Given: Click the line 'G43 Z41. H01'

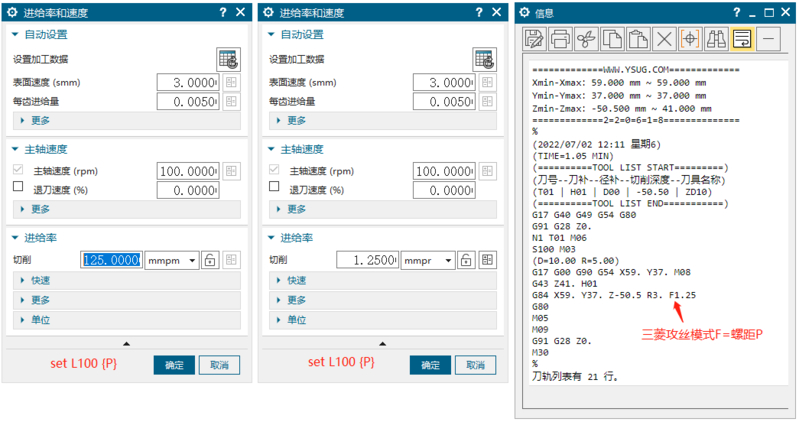Looking at the screenshot, I should click(x=565, y=284).
